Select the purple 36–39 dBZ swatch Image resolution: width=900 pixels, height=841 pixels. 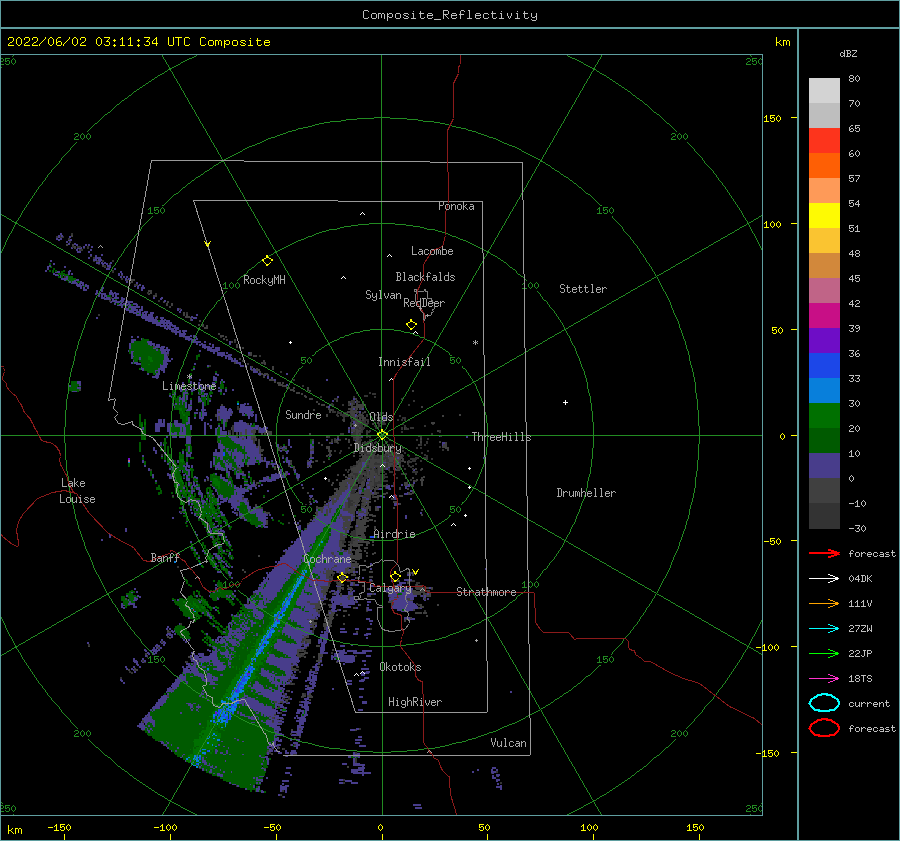click(824, 341)
